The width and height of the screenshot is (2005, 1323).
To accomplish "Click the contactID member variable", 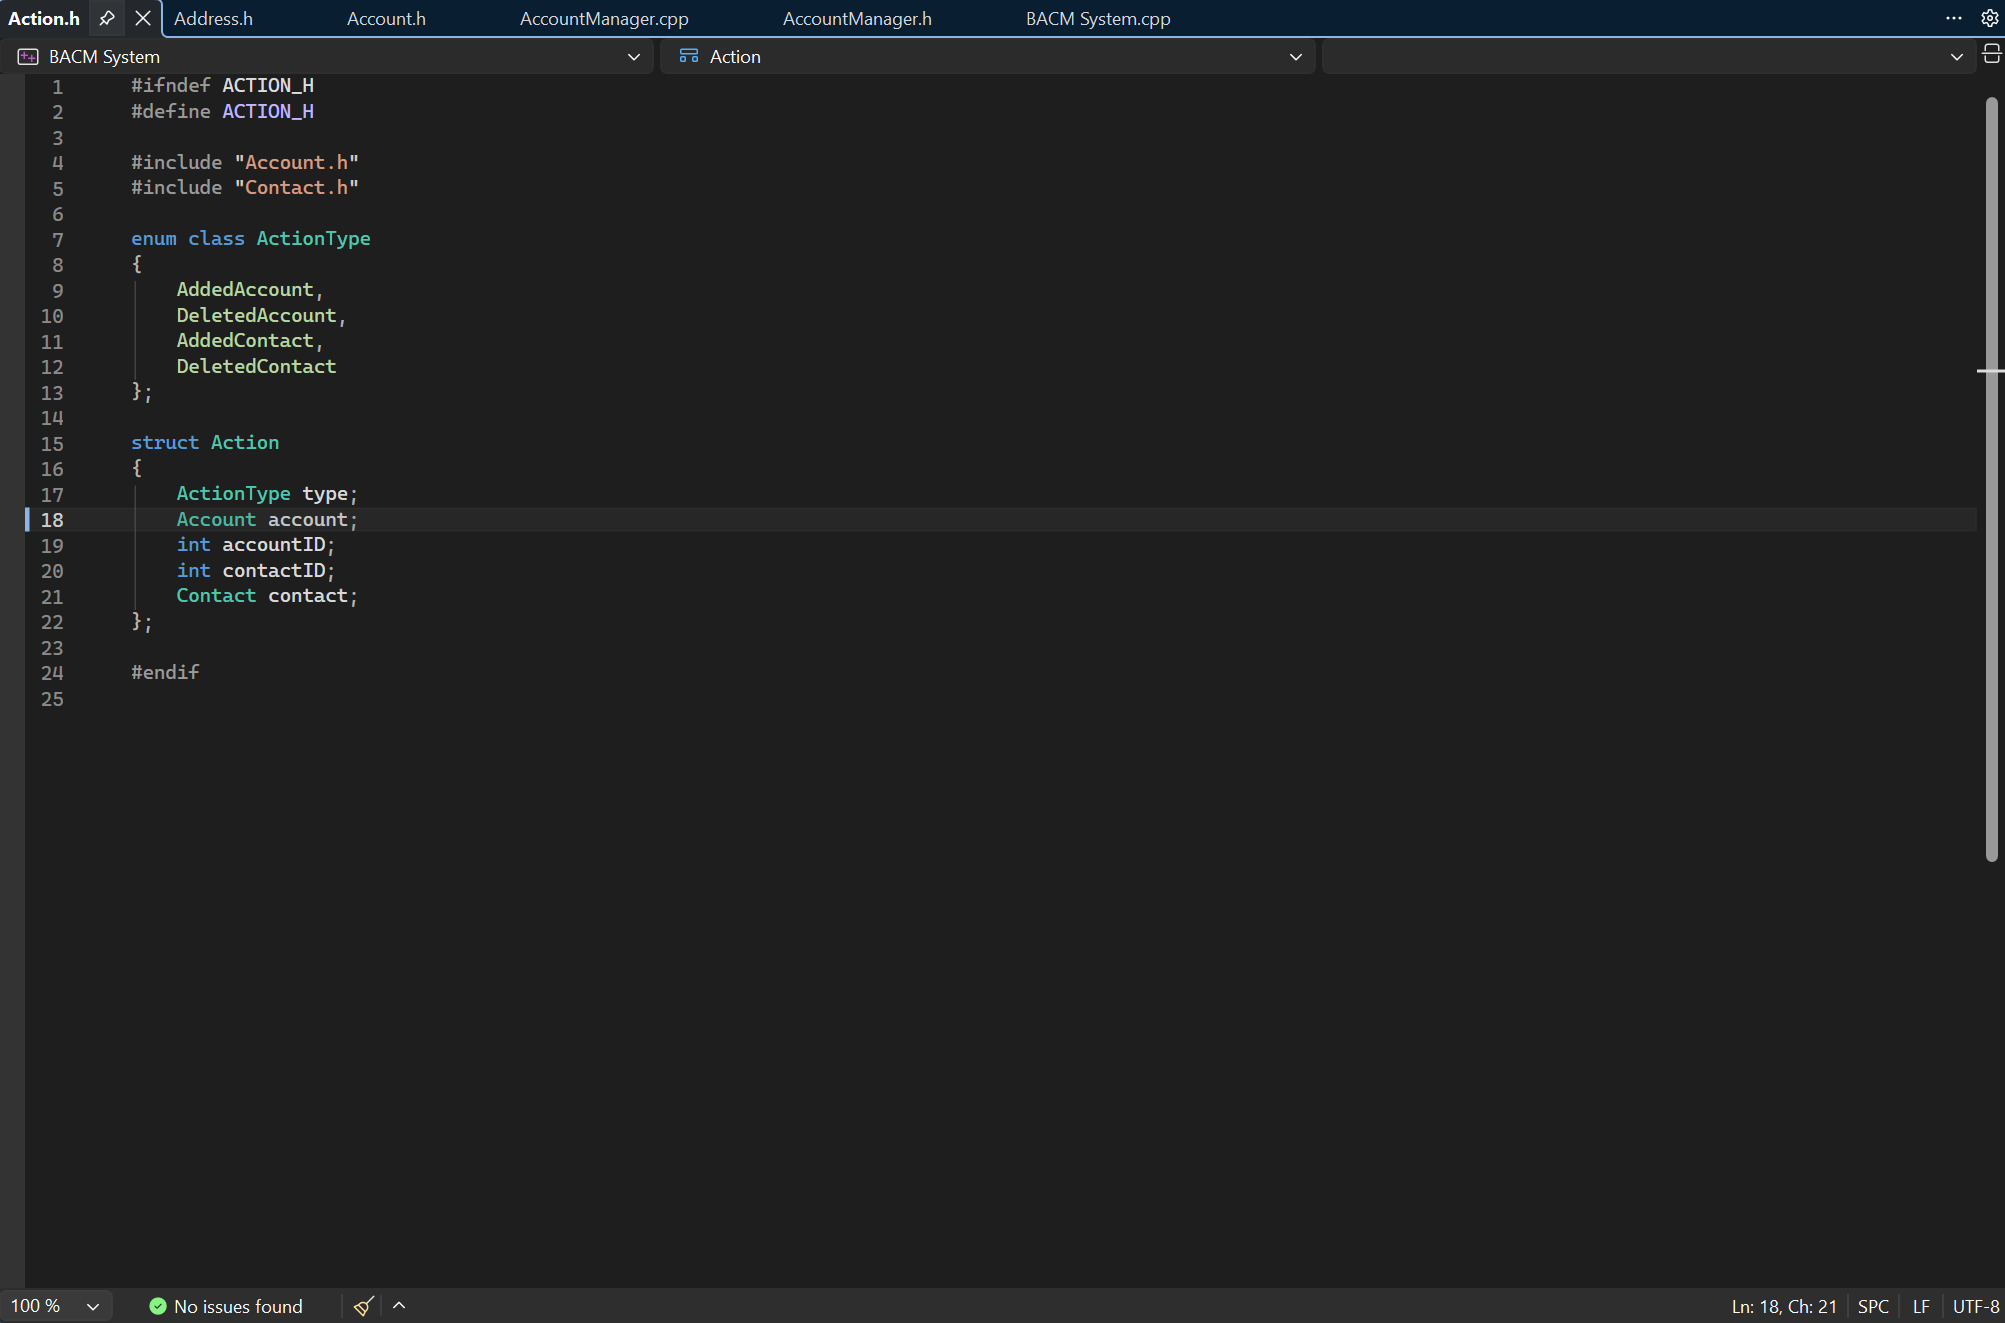I will click(274, 570).
